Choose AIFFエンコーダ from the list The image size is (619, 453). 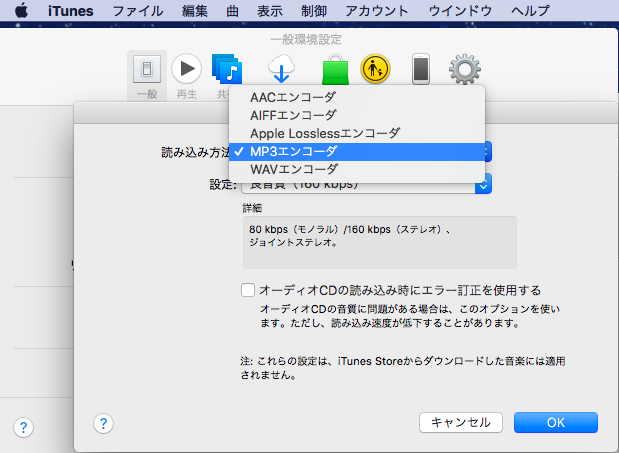click(357, 115)
